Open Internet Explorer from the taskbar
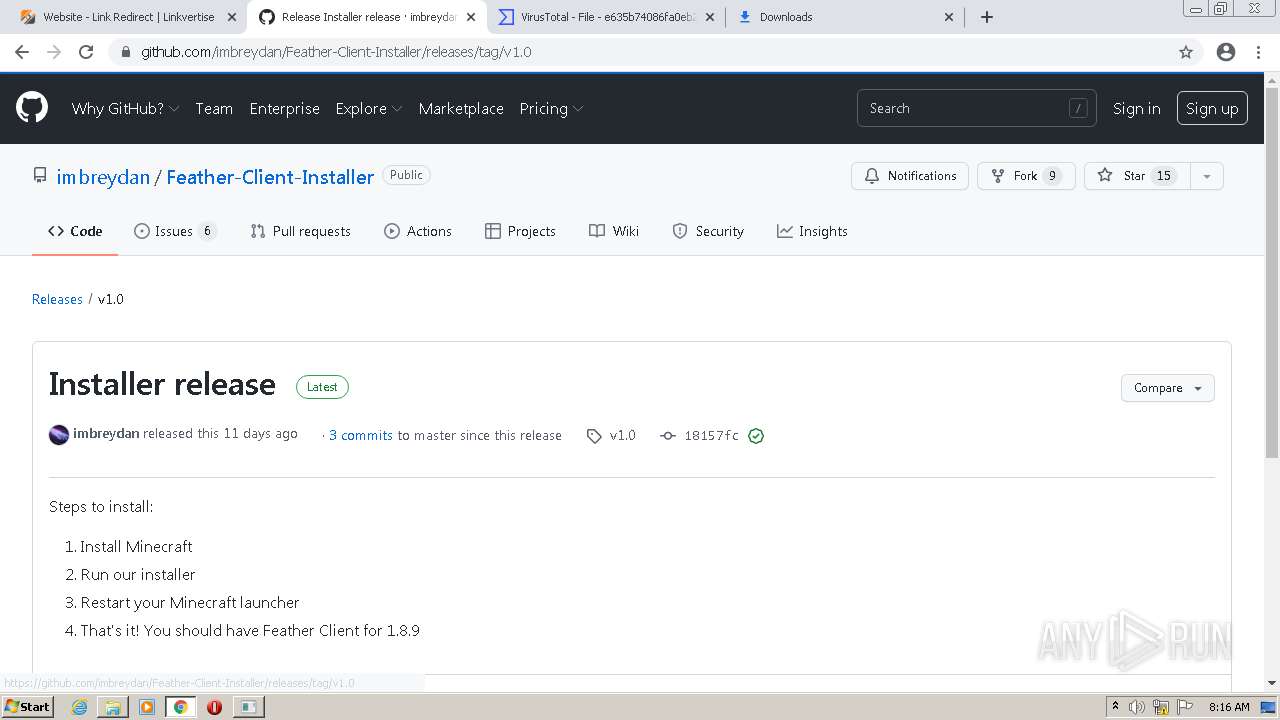 coord(80,707)
